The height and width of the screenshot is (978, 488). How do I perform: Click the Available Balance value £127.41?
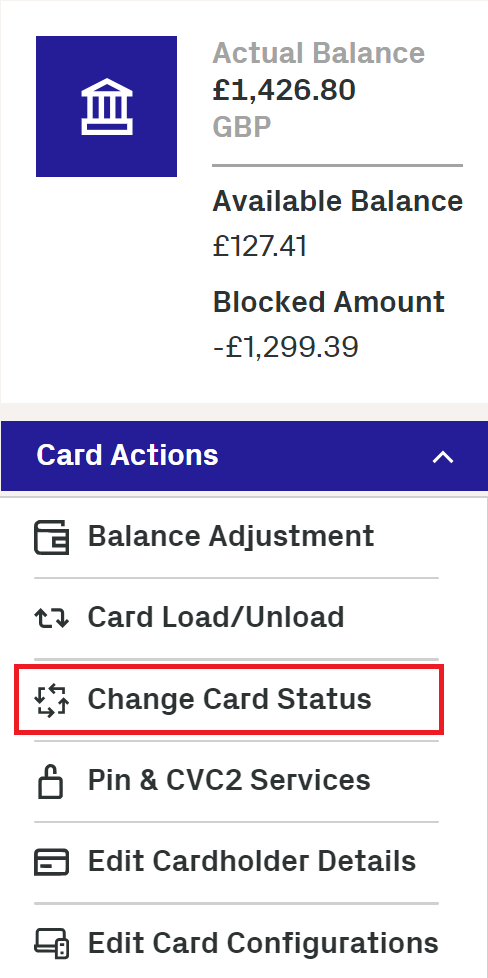[260, 246]
